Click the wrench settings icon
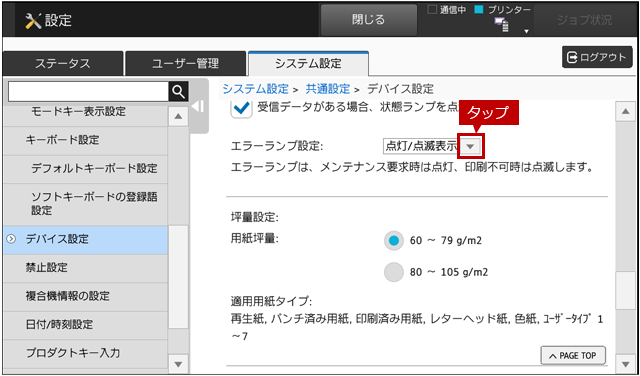 click(x=33, y=20)
